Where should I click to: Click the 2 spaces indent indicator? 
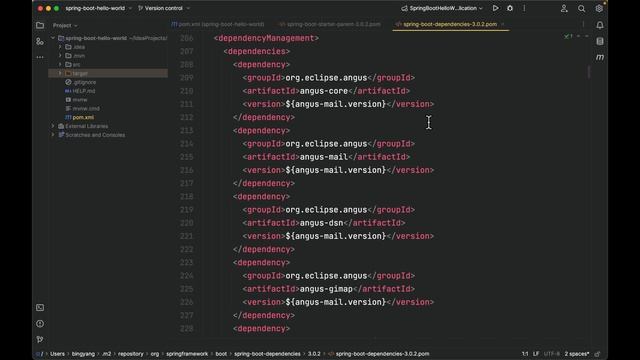click(x=577, y=354)
